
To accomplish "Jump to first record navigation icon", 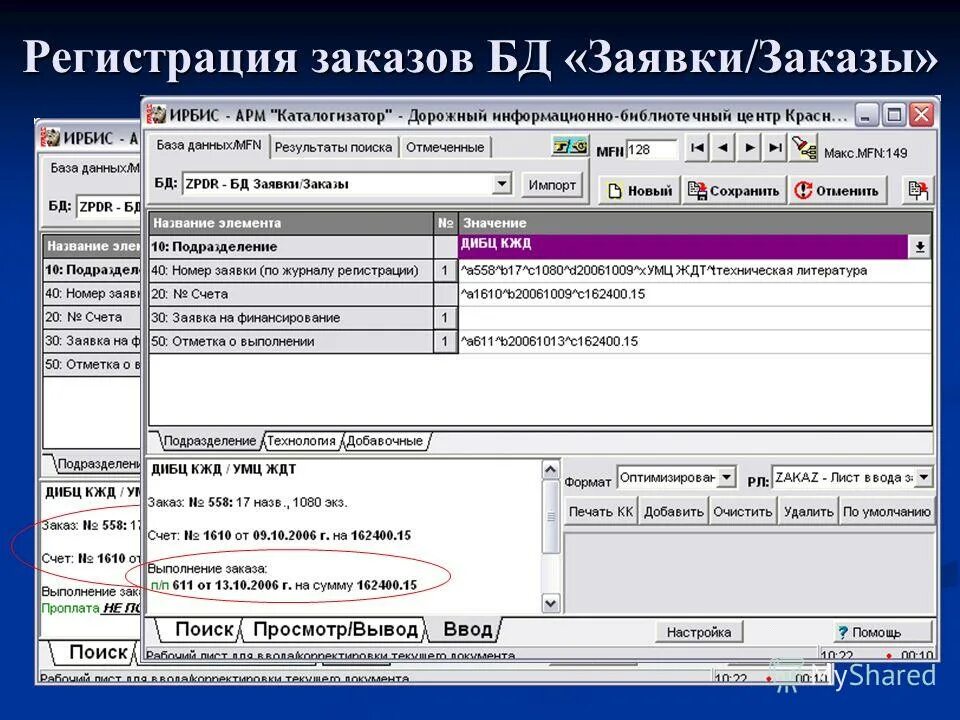I will pyautogui.click(x=696, y=147).
